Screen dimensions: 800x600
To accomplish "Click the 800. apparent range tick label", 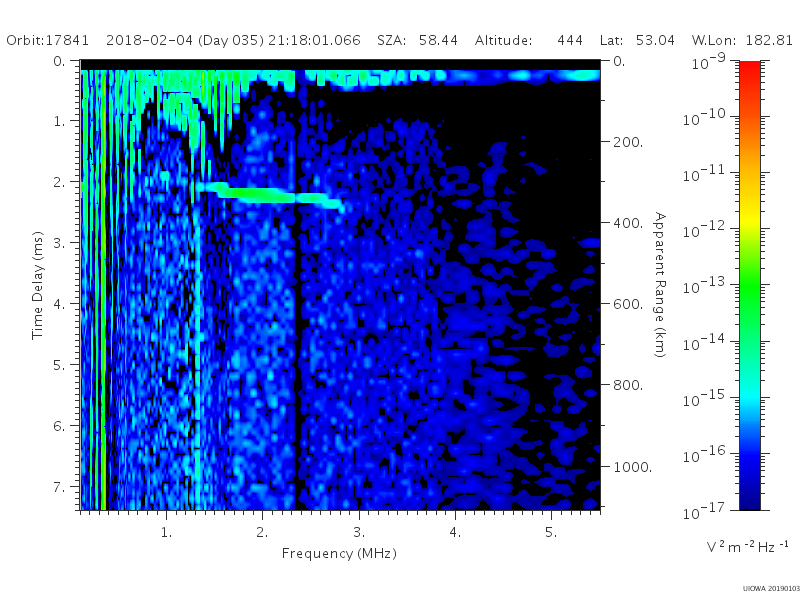I will (x=628, y=385).
